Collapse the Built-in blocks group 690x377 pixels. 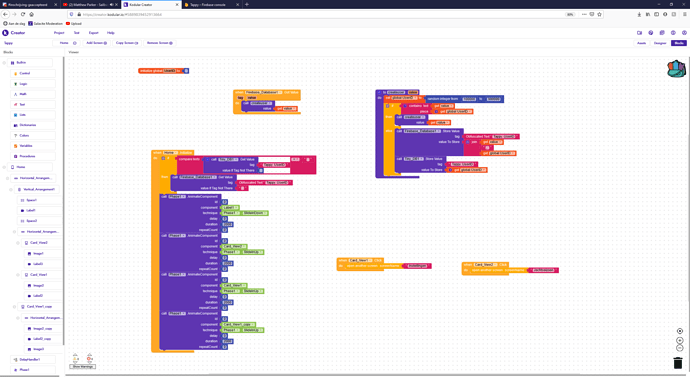[x=4, y=62]
